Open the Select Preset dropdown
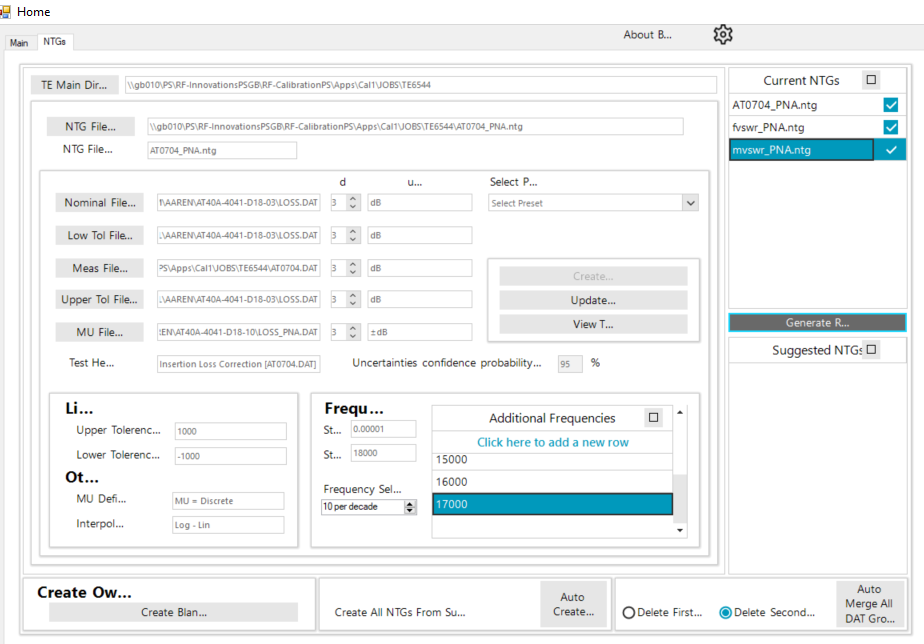 [593, 203]
